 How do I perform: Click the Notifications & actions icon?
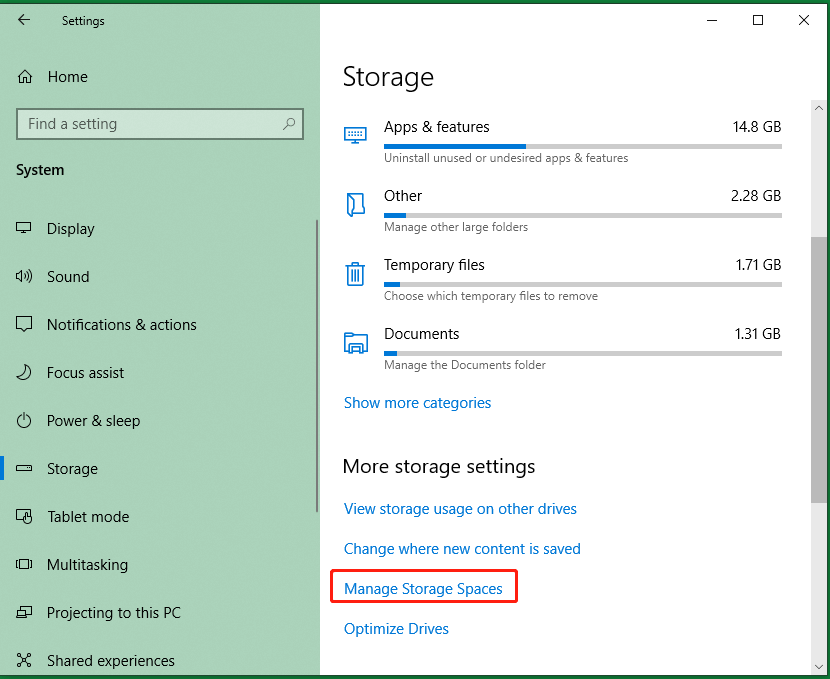24,324
